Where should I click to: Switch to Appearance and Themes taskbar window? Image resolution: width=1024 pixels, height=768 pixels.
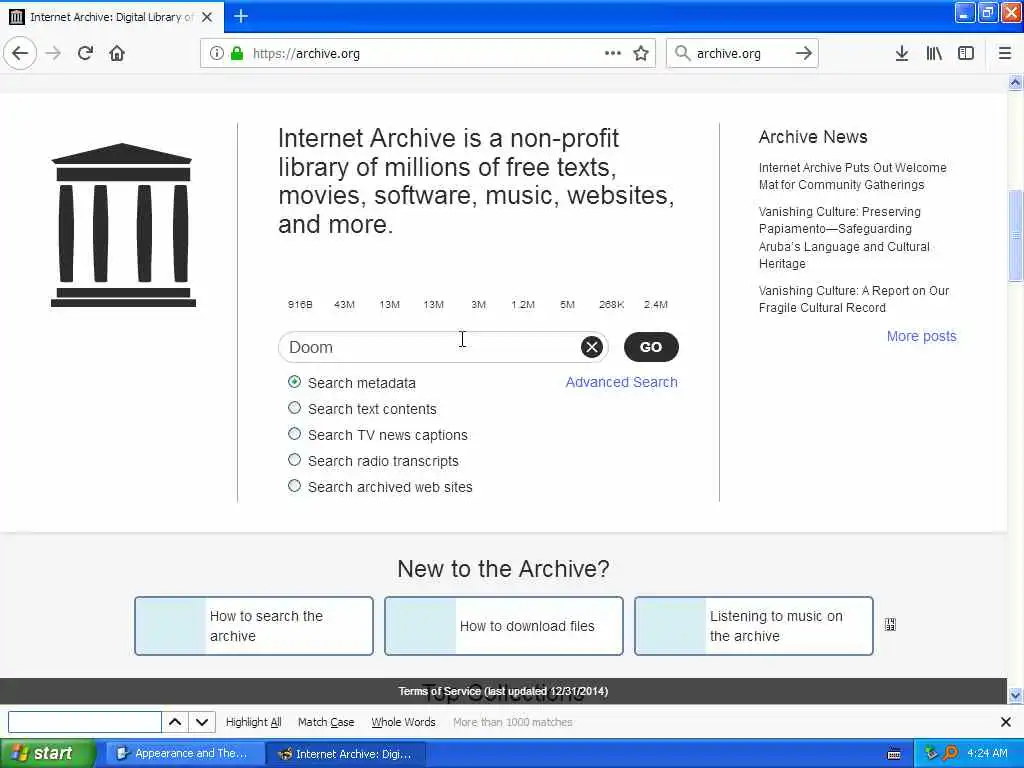(x=184, y=754)
